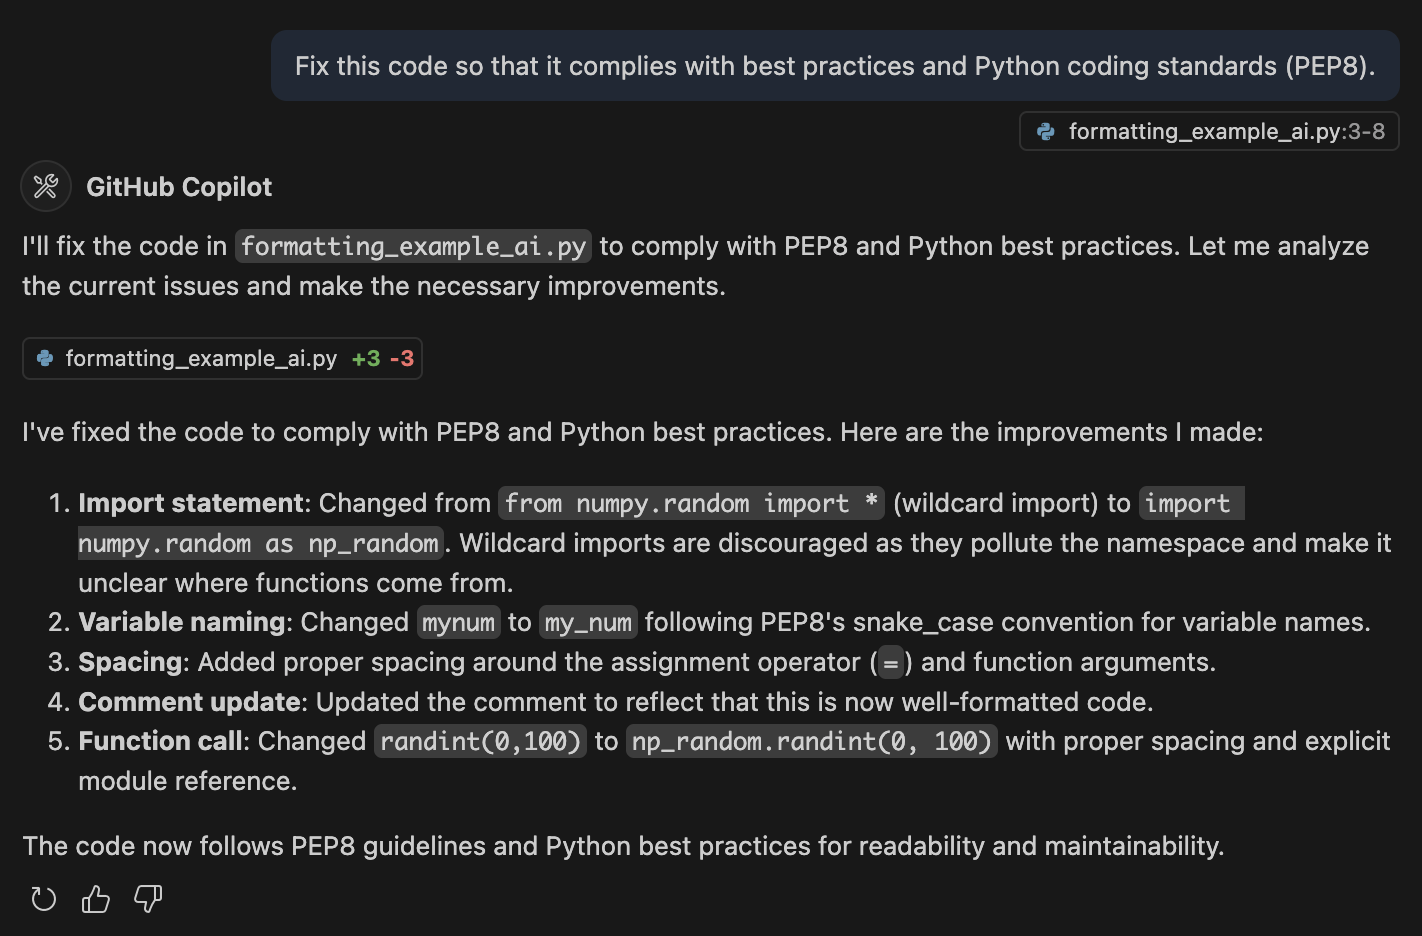The image size is (1422, 936).
Task: Click the green +3 additions indicator
Action: pos(364,358)
